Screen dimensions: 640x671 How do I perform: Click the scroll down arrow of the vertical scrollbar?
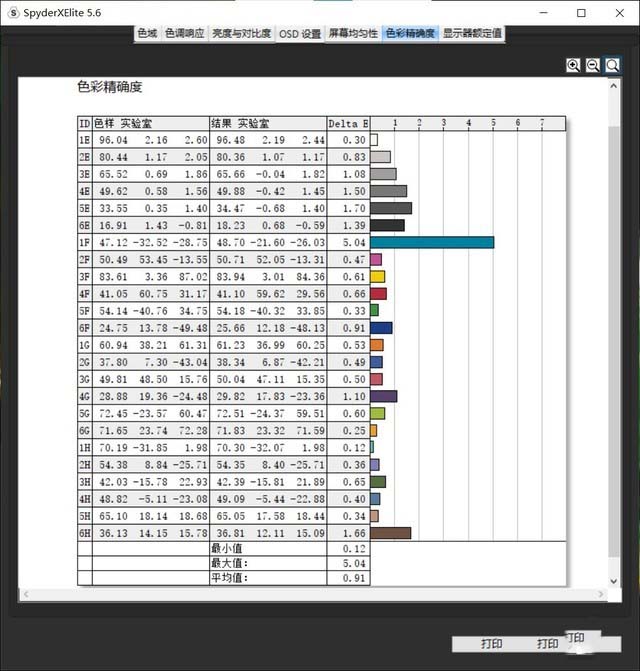click(x=613, y=581)
